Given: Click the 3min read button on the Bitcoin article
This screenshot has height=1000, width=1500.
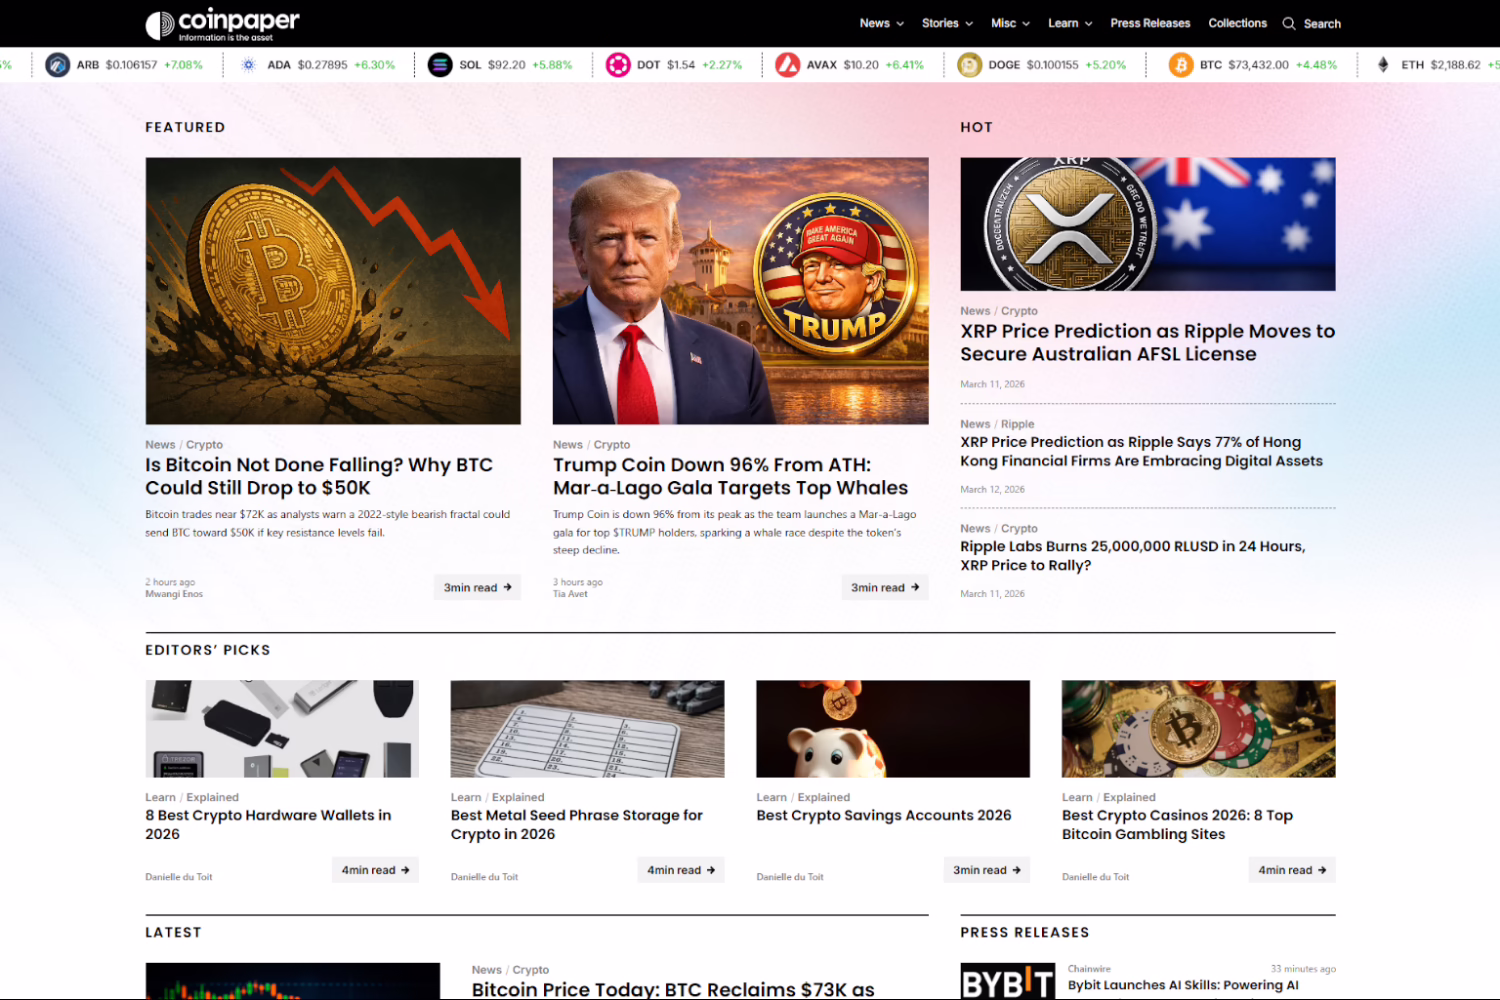Looking at the screenshot, I should point(477,587).
